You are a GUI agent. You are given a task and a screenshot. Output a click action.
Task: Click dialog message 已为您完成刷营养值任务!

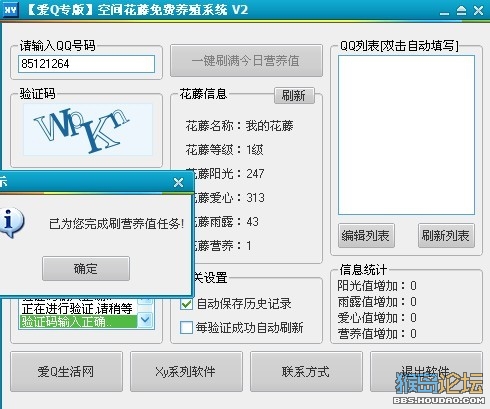[117, 224]
